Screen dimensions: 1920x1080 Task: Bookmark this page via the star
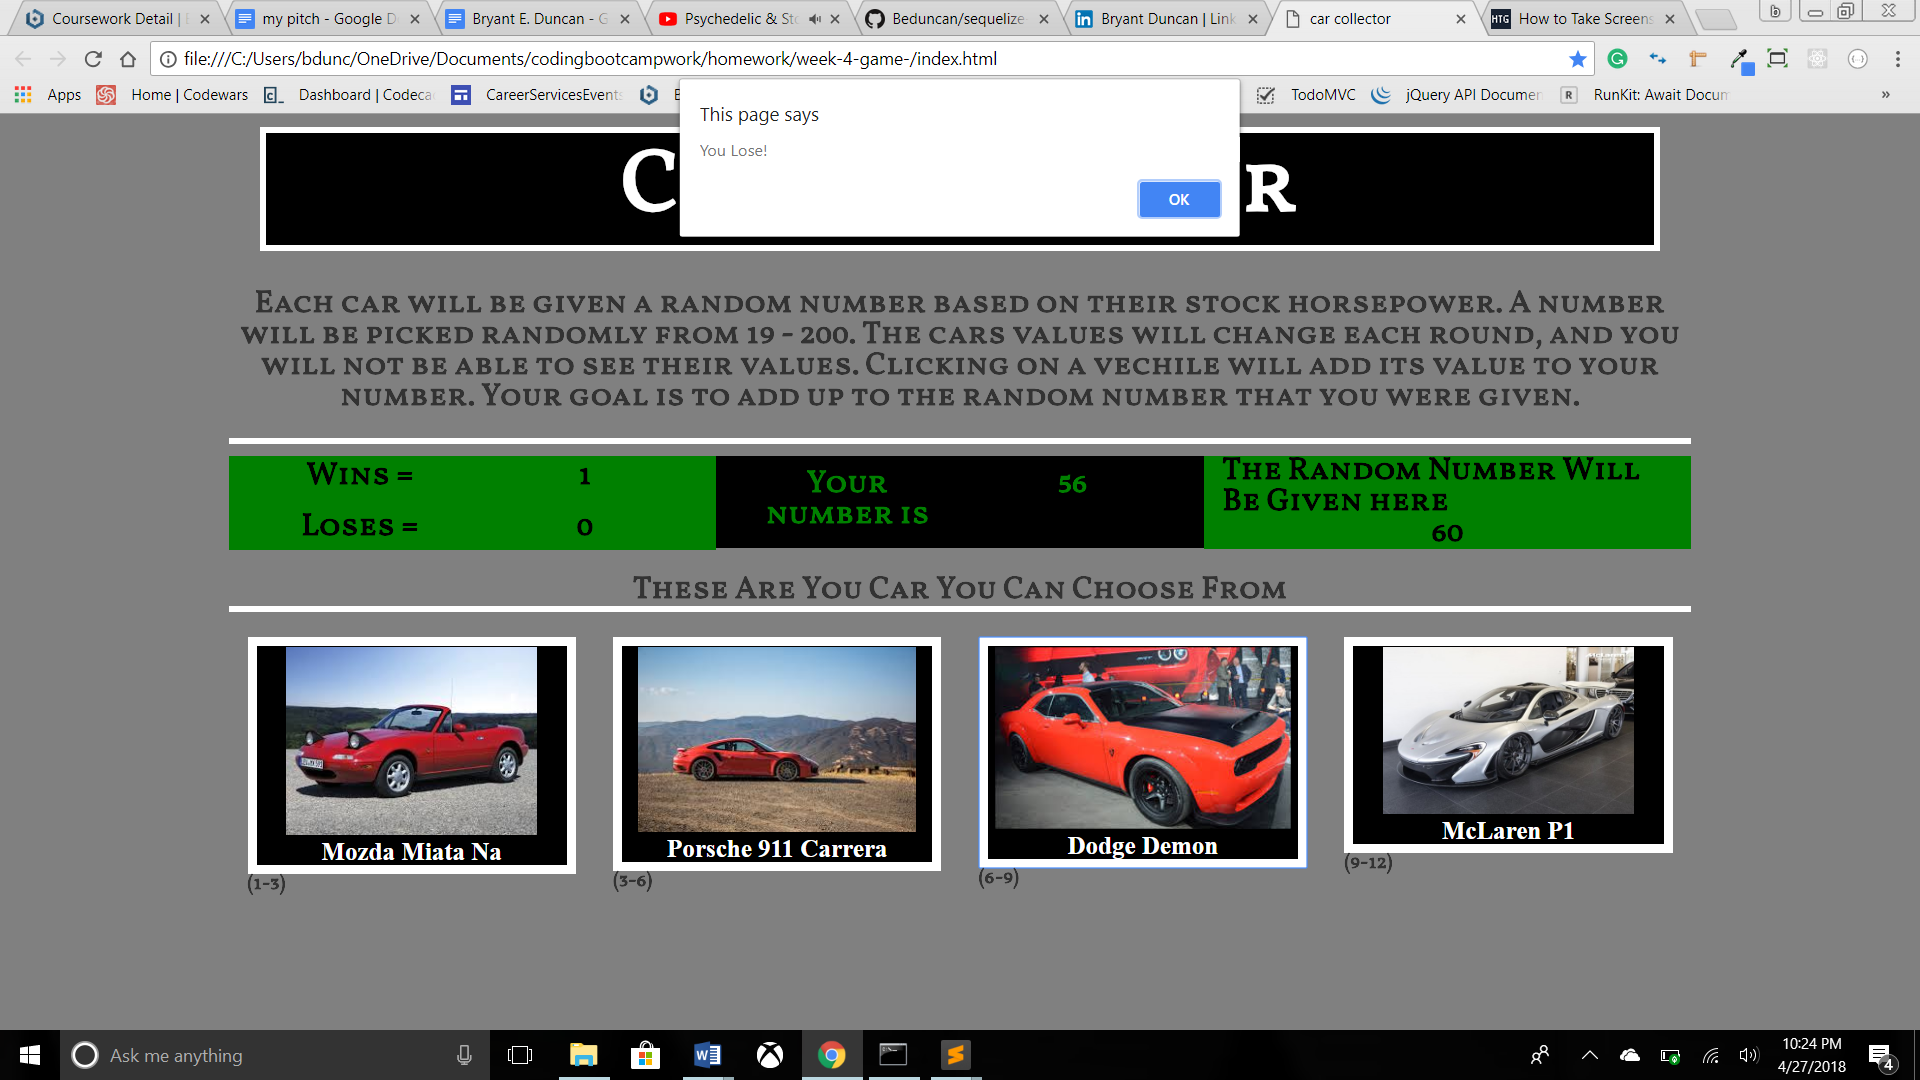(x=1578, y=59)
